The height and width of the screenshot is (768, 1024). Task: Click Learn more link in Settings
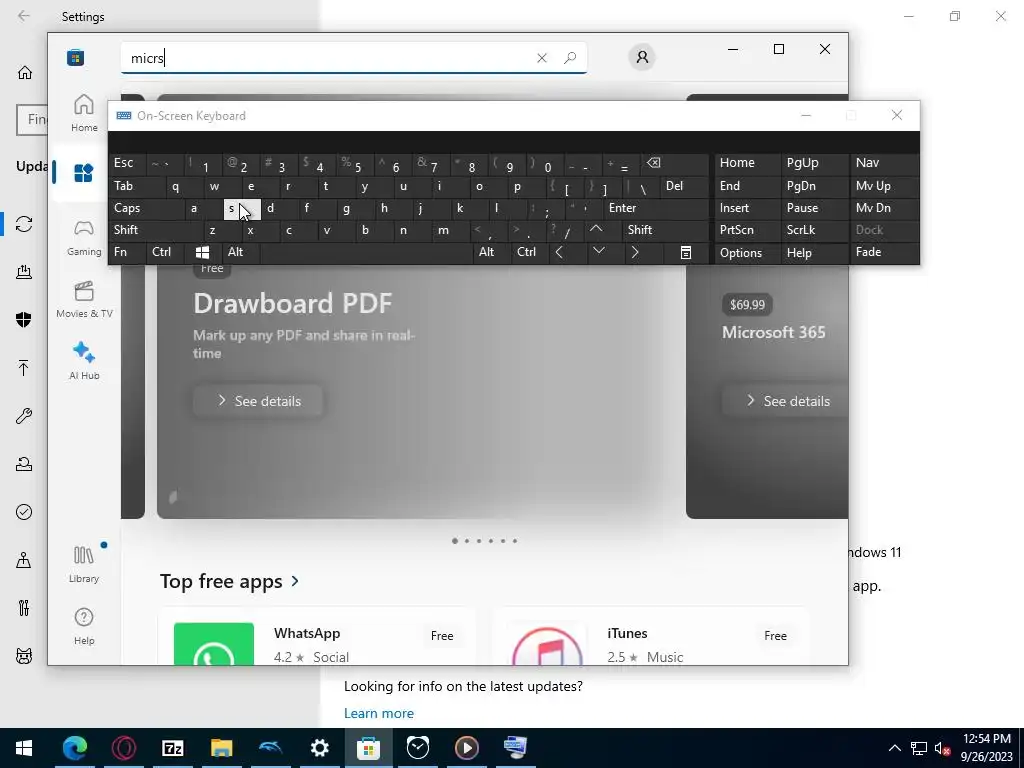[x=379, y=713]
